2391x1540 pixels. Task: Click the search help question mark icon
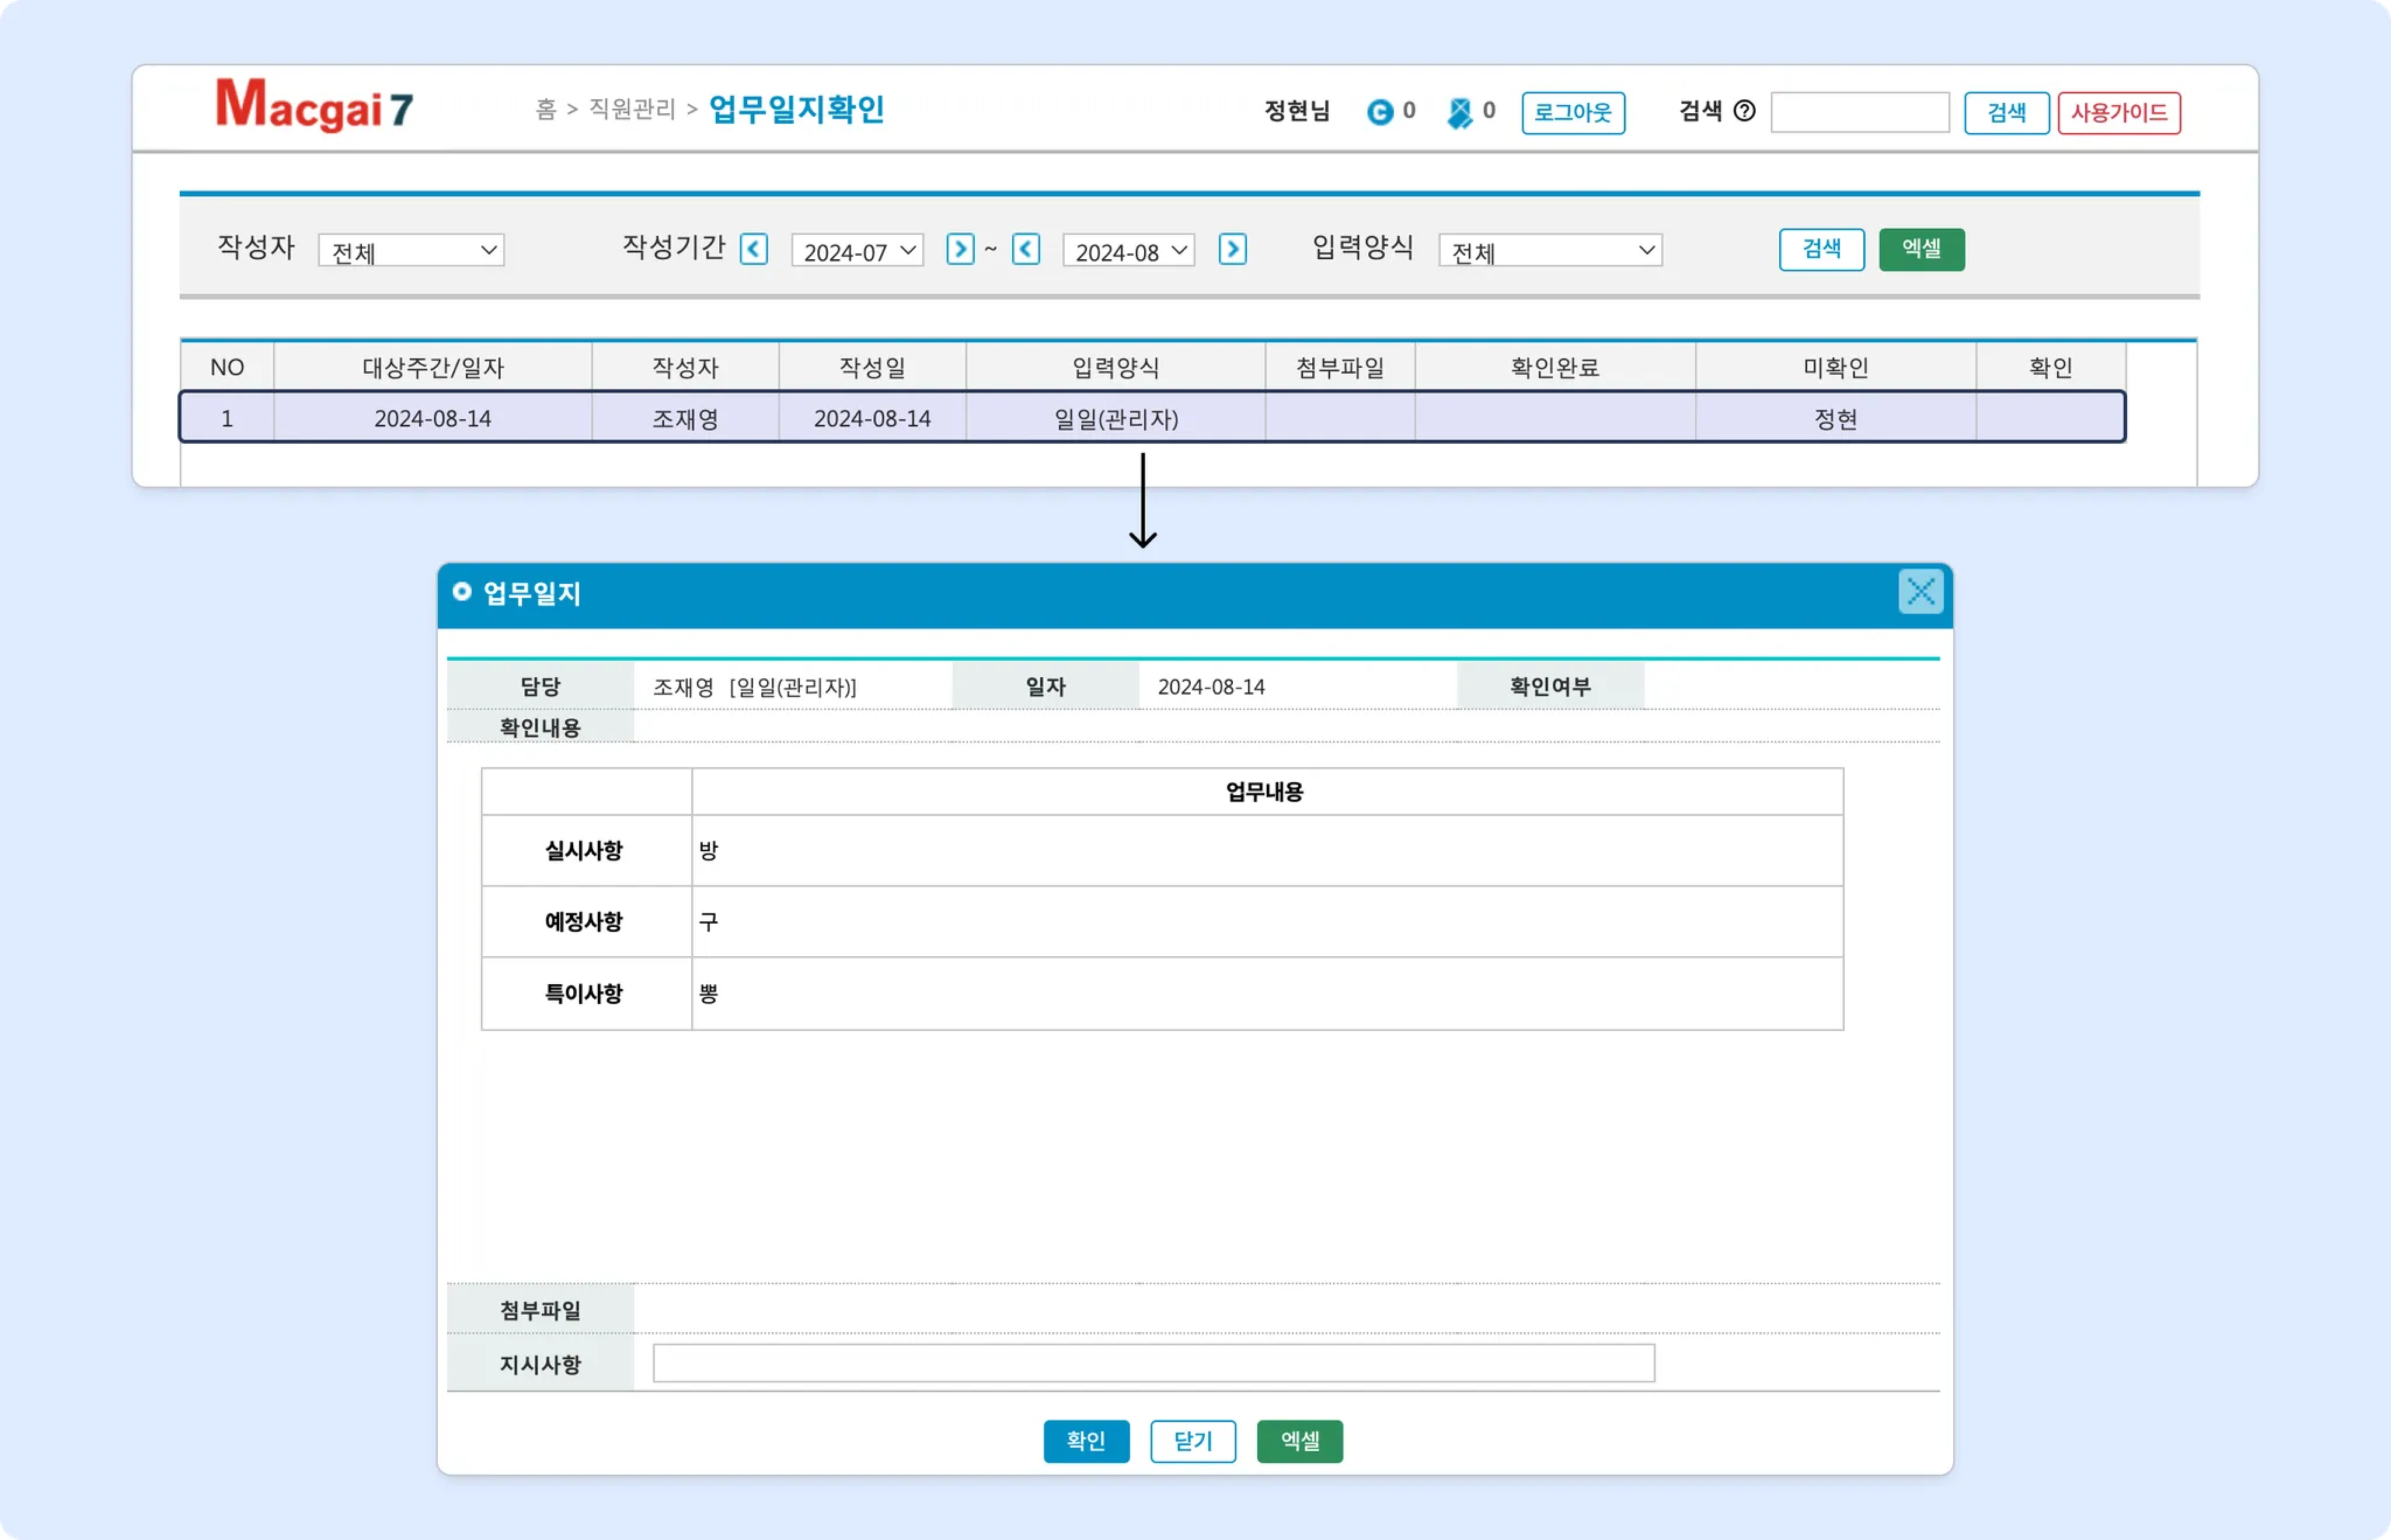pos(1744,111)
